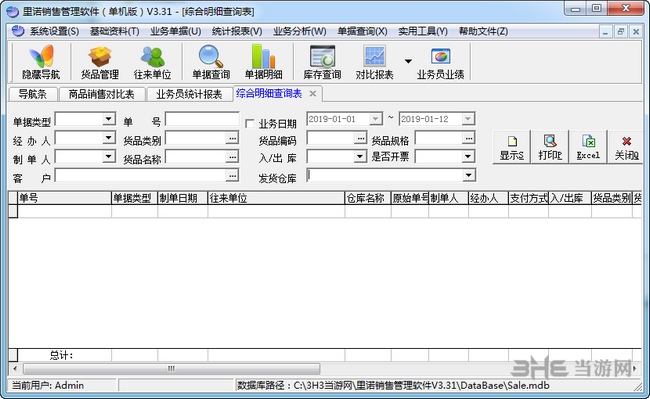Export results with the Excel button
The height and width of the screenshot is (399, 650).
588,147
